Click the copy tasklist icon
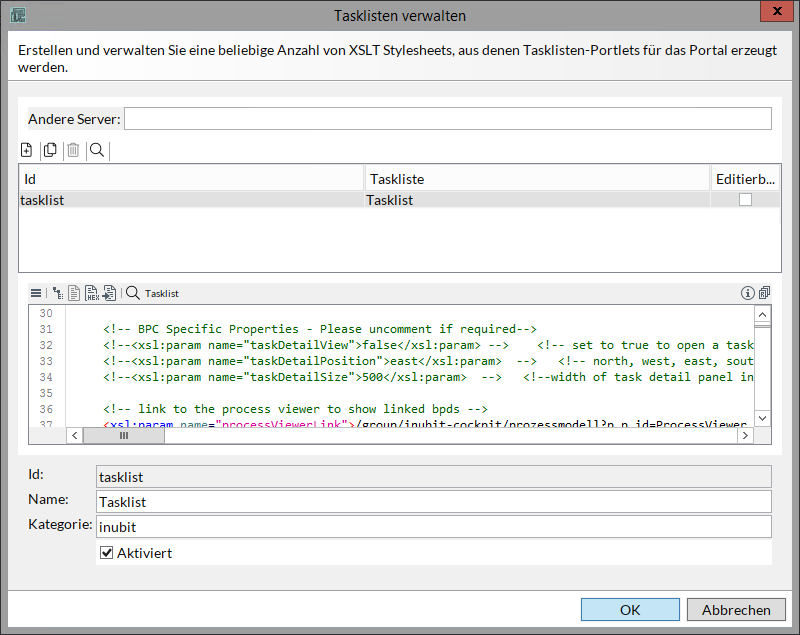Screen dimensions: 800x635 pos(49,151)
